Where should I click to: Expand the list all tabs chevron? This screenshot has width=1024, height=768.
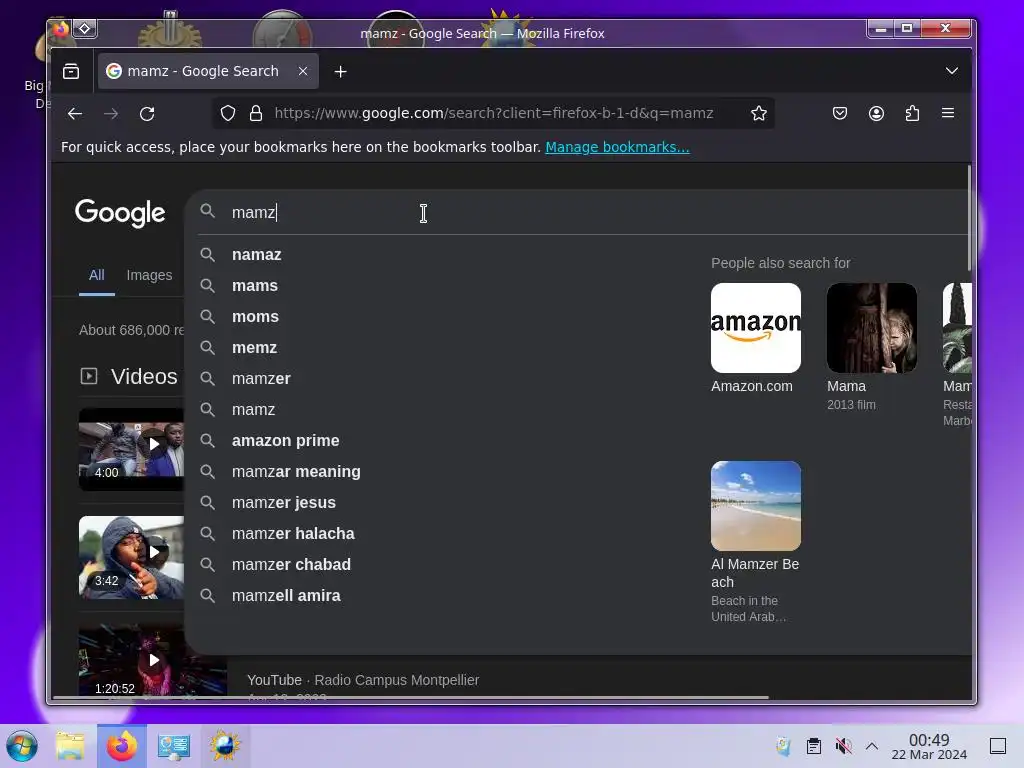(x=952, y=71)
